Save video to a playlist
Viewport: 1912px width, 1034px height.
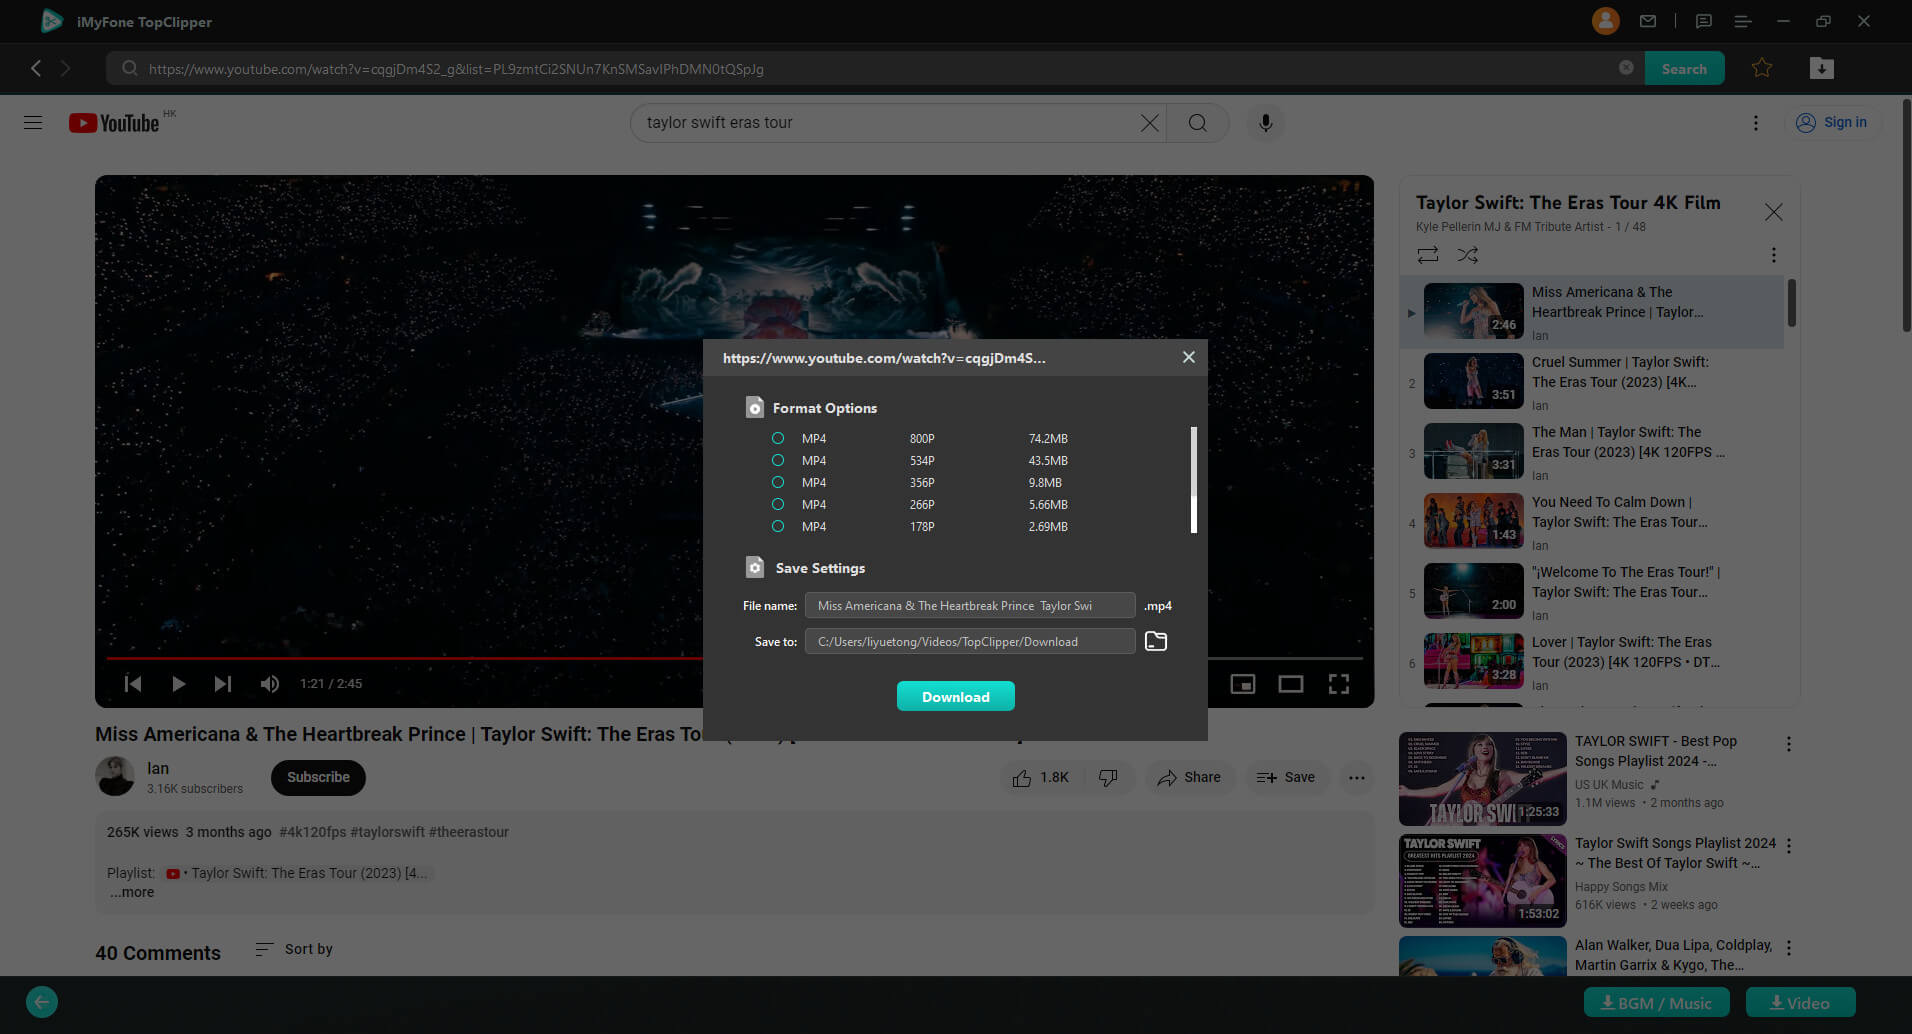(x=1286, y=778)
